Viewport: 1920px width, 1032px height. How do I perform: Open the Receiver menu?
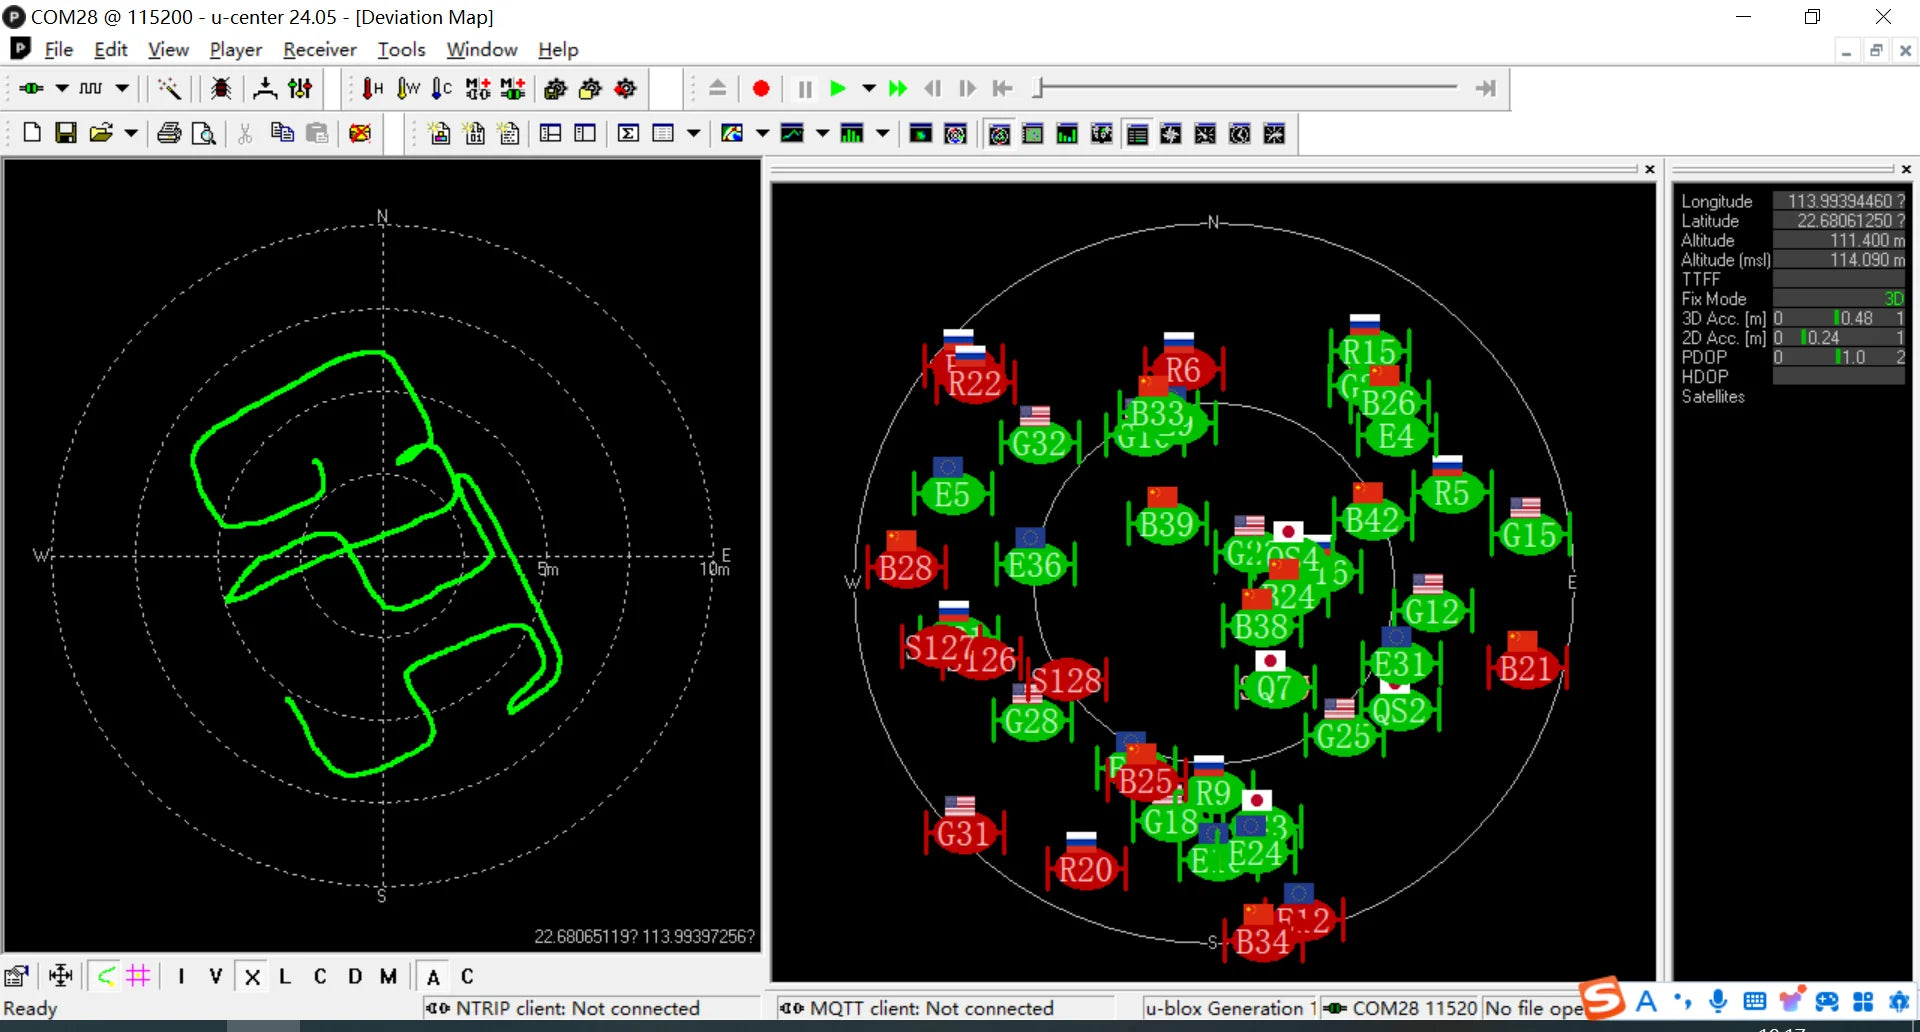pyautogui.click(x=319, y=50)
